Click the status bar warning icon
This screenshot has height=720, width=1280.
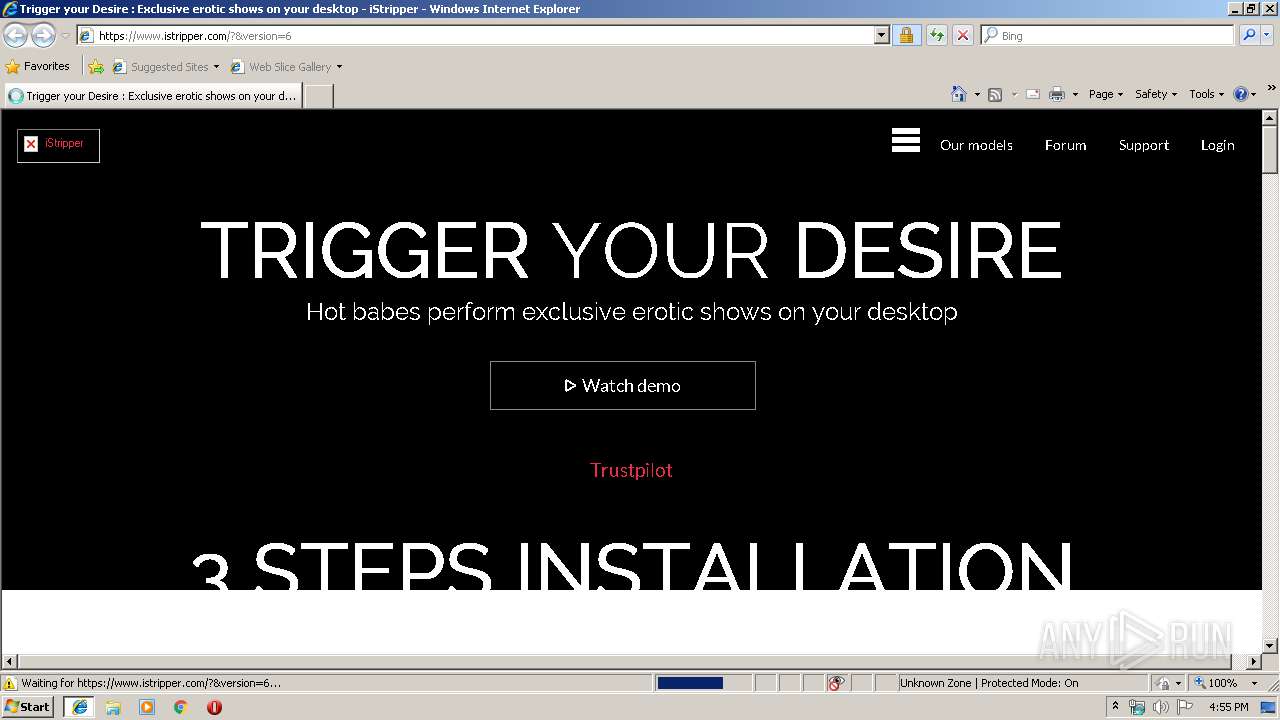(x=10, y=683)
